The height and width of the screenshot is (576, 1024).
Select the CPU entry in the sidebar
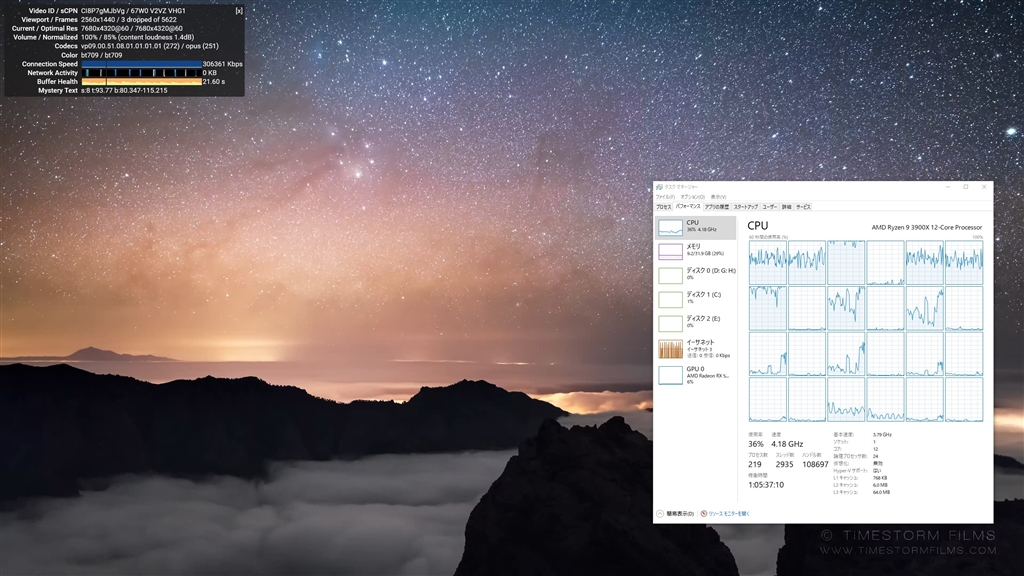click(x=695, y=227)
